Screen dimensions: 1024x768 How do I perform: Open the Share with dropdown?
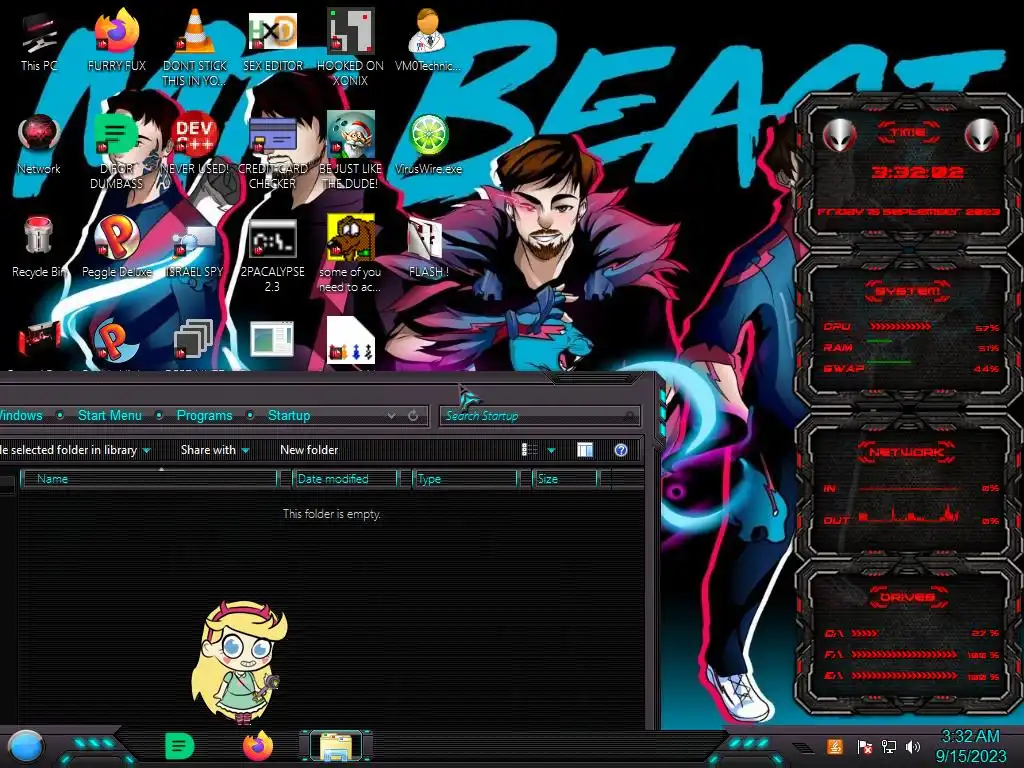click(x=215, y=450)
